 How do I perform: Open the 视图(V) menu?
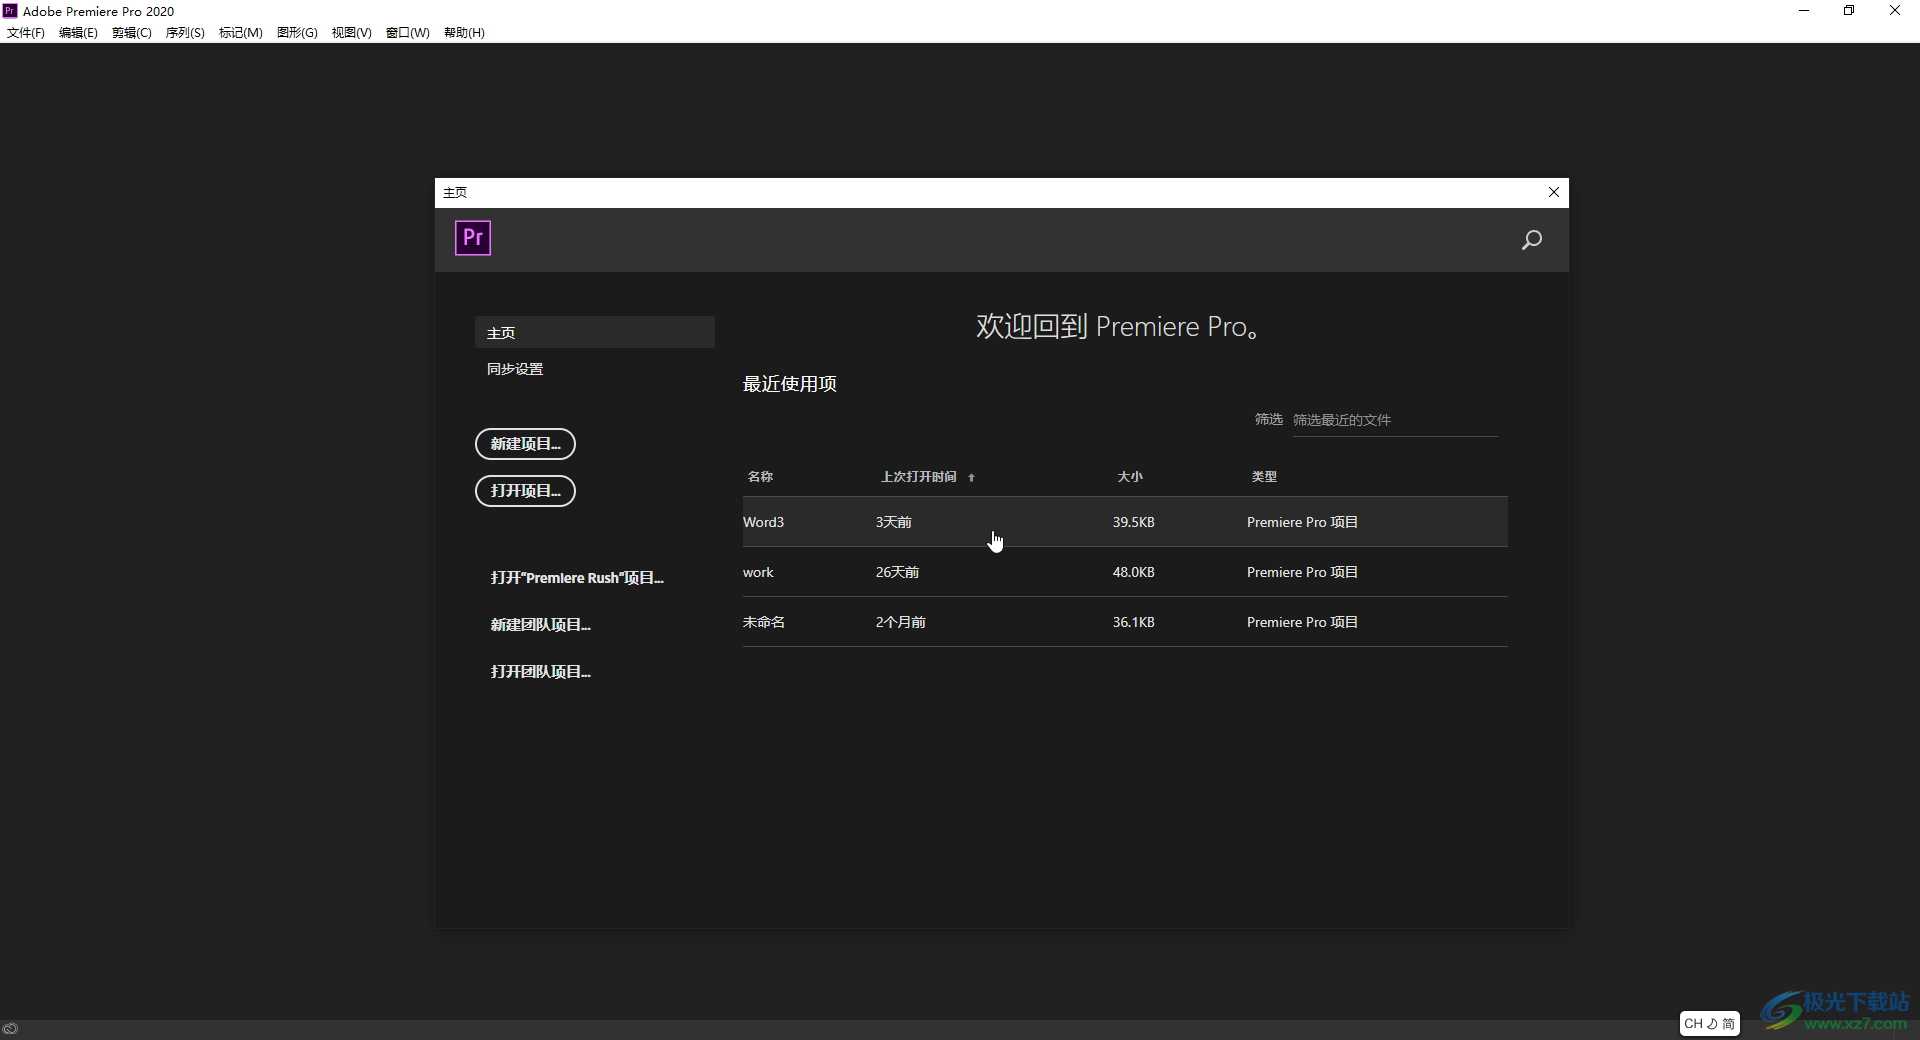pyautogui.click(x=352, y=33)
